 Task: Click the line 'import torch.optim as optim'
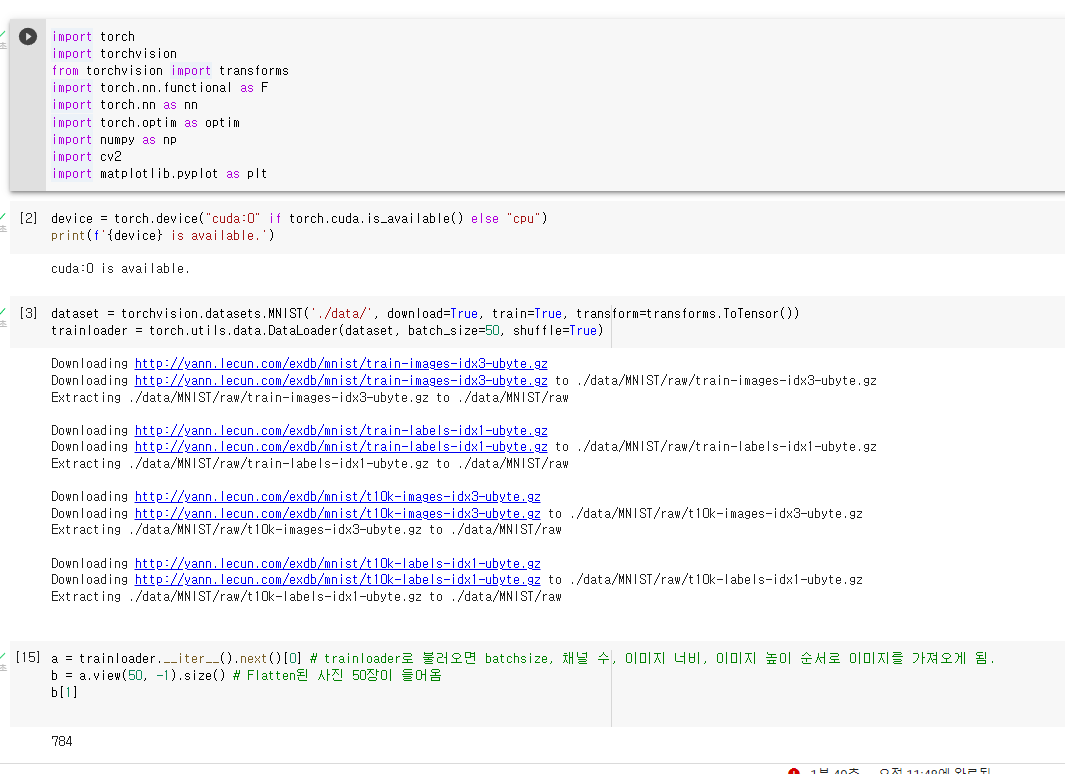pyautogui.click(x=146, y=123)
